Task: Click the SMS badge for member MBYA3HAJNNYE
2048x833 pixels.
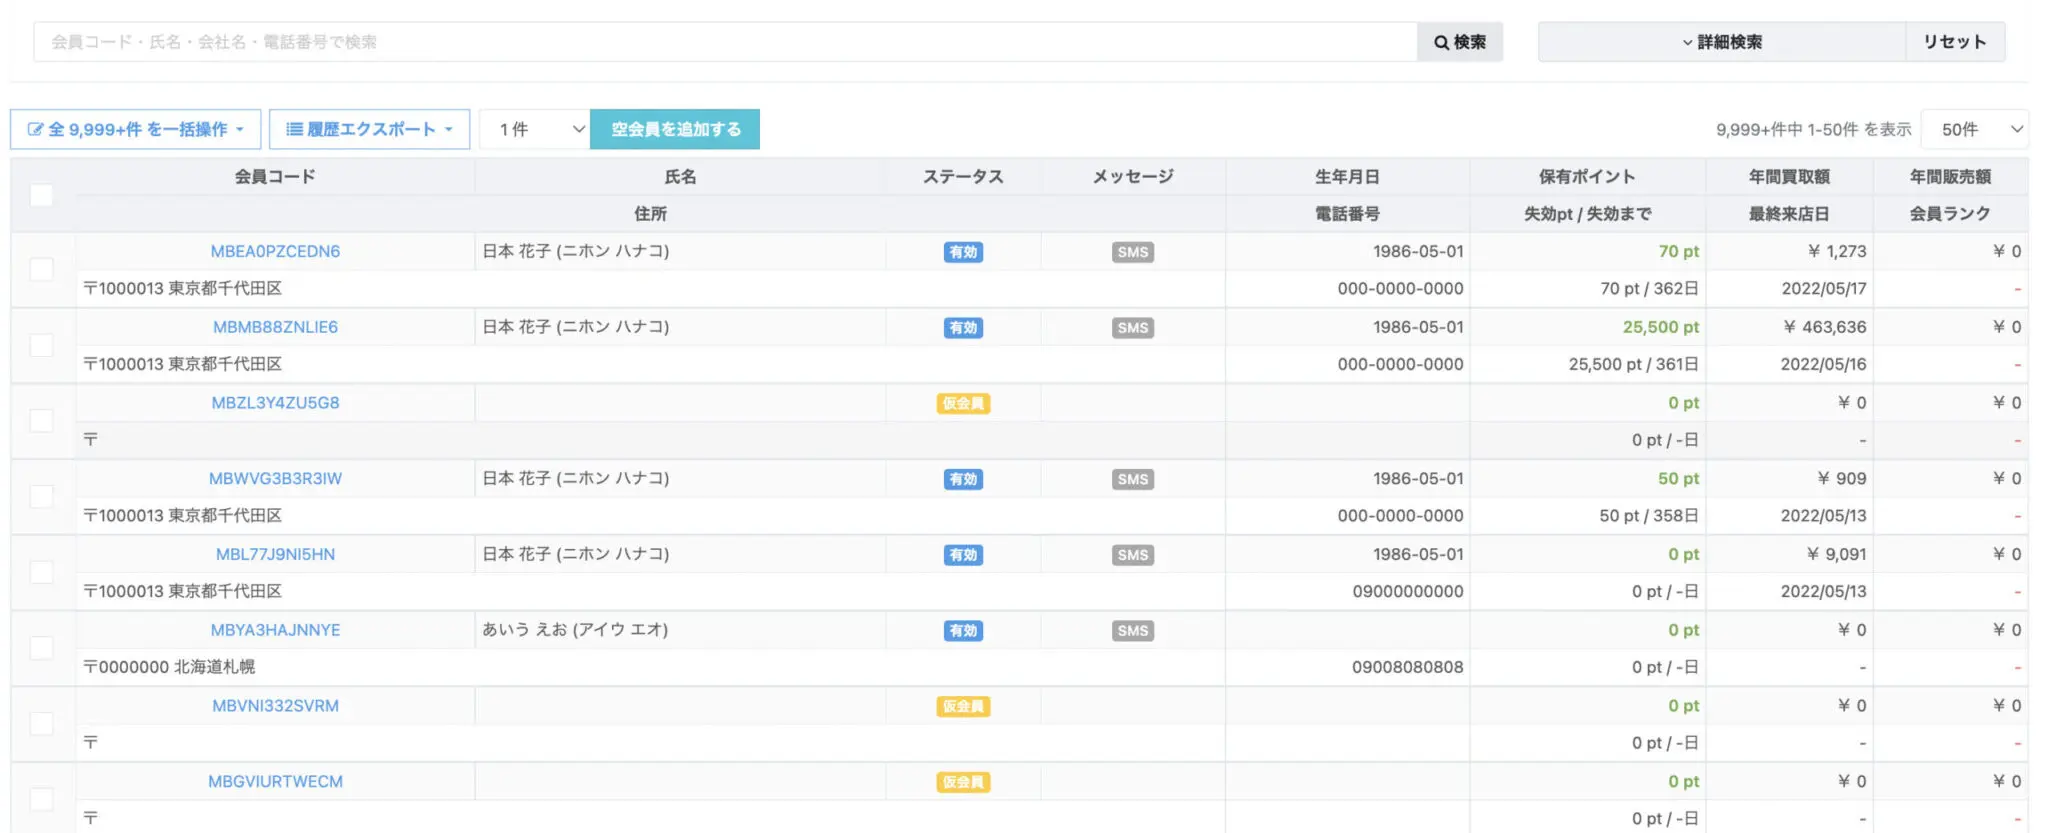Action: tap(1132, 631)
